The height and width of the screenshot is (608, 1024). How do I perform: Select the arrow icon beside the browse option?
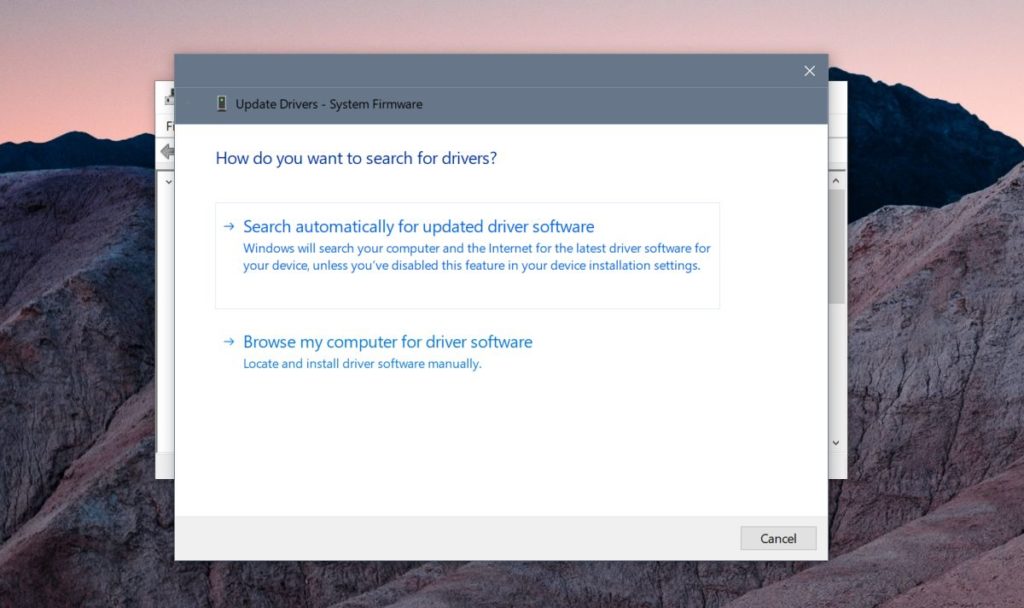228,342
